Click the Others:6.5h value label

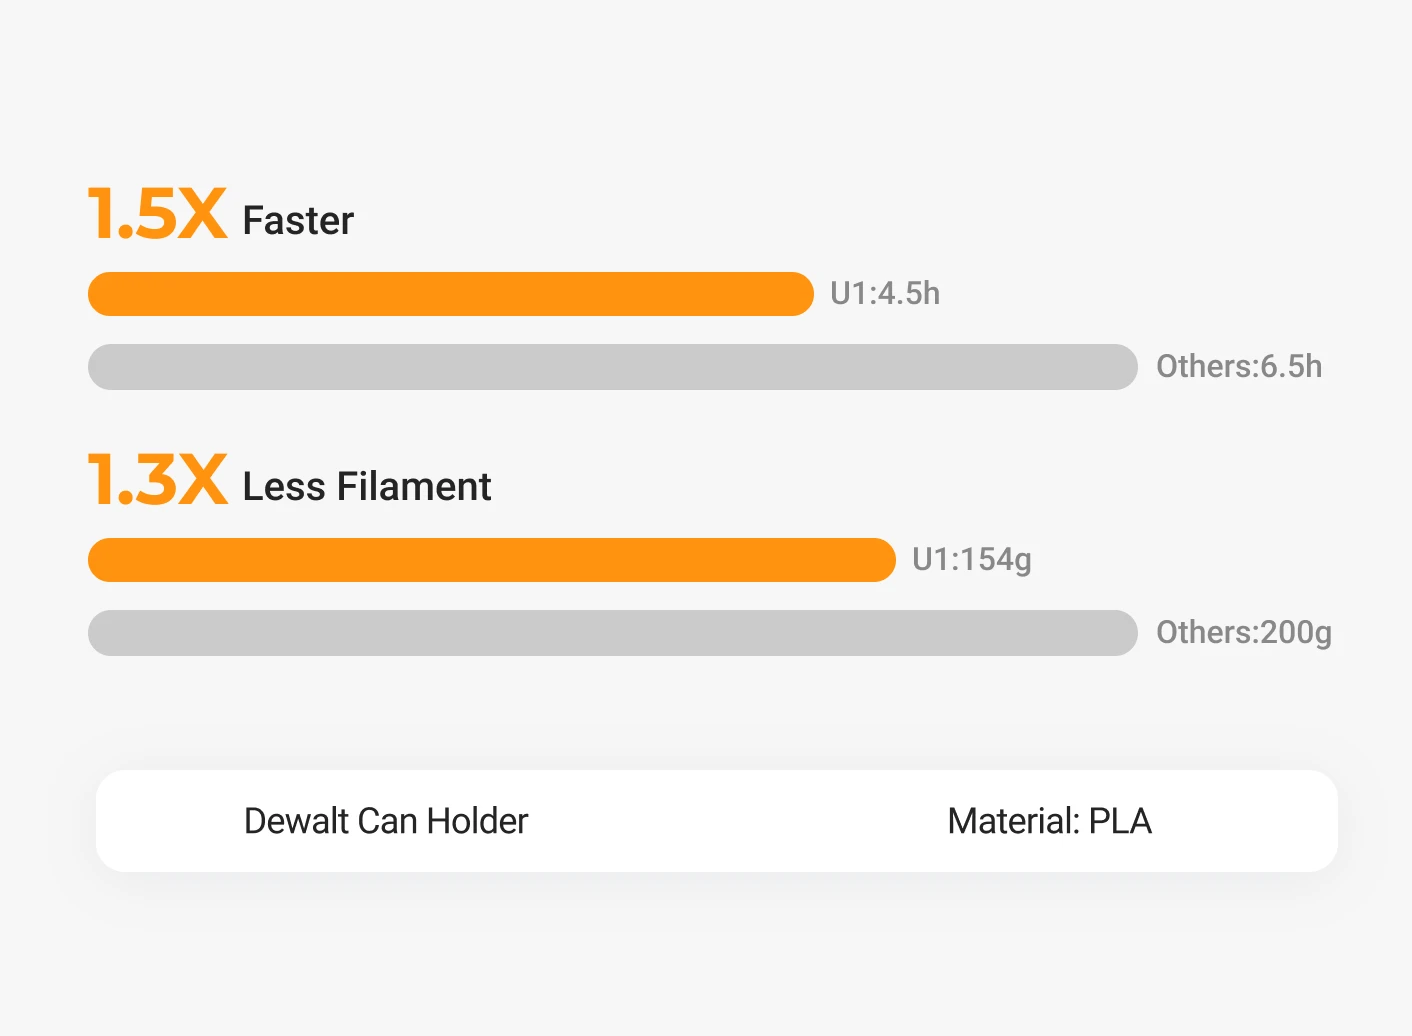tap(1239, 367)
